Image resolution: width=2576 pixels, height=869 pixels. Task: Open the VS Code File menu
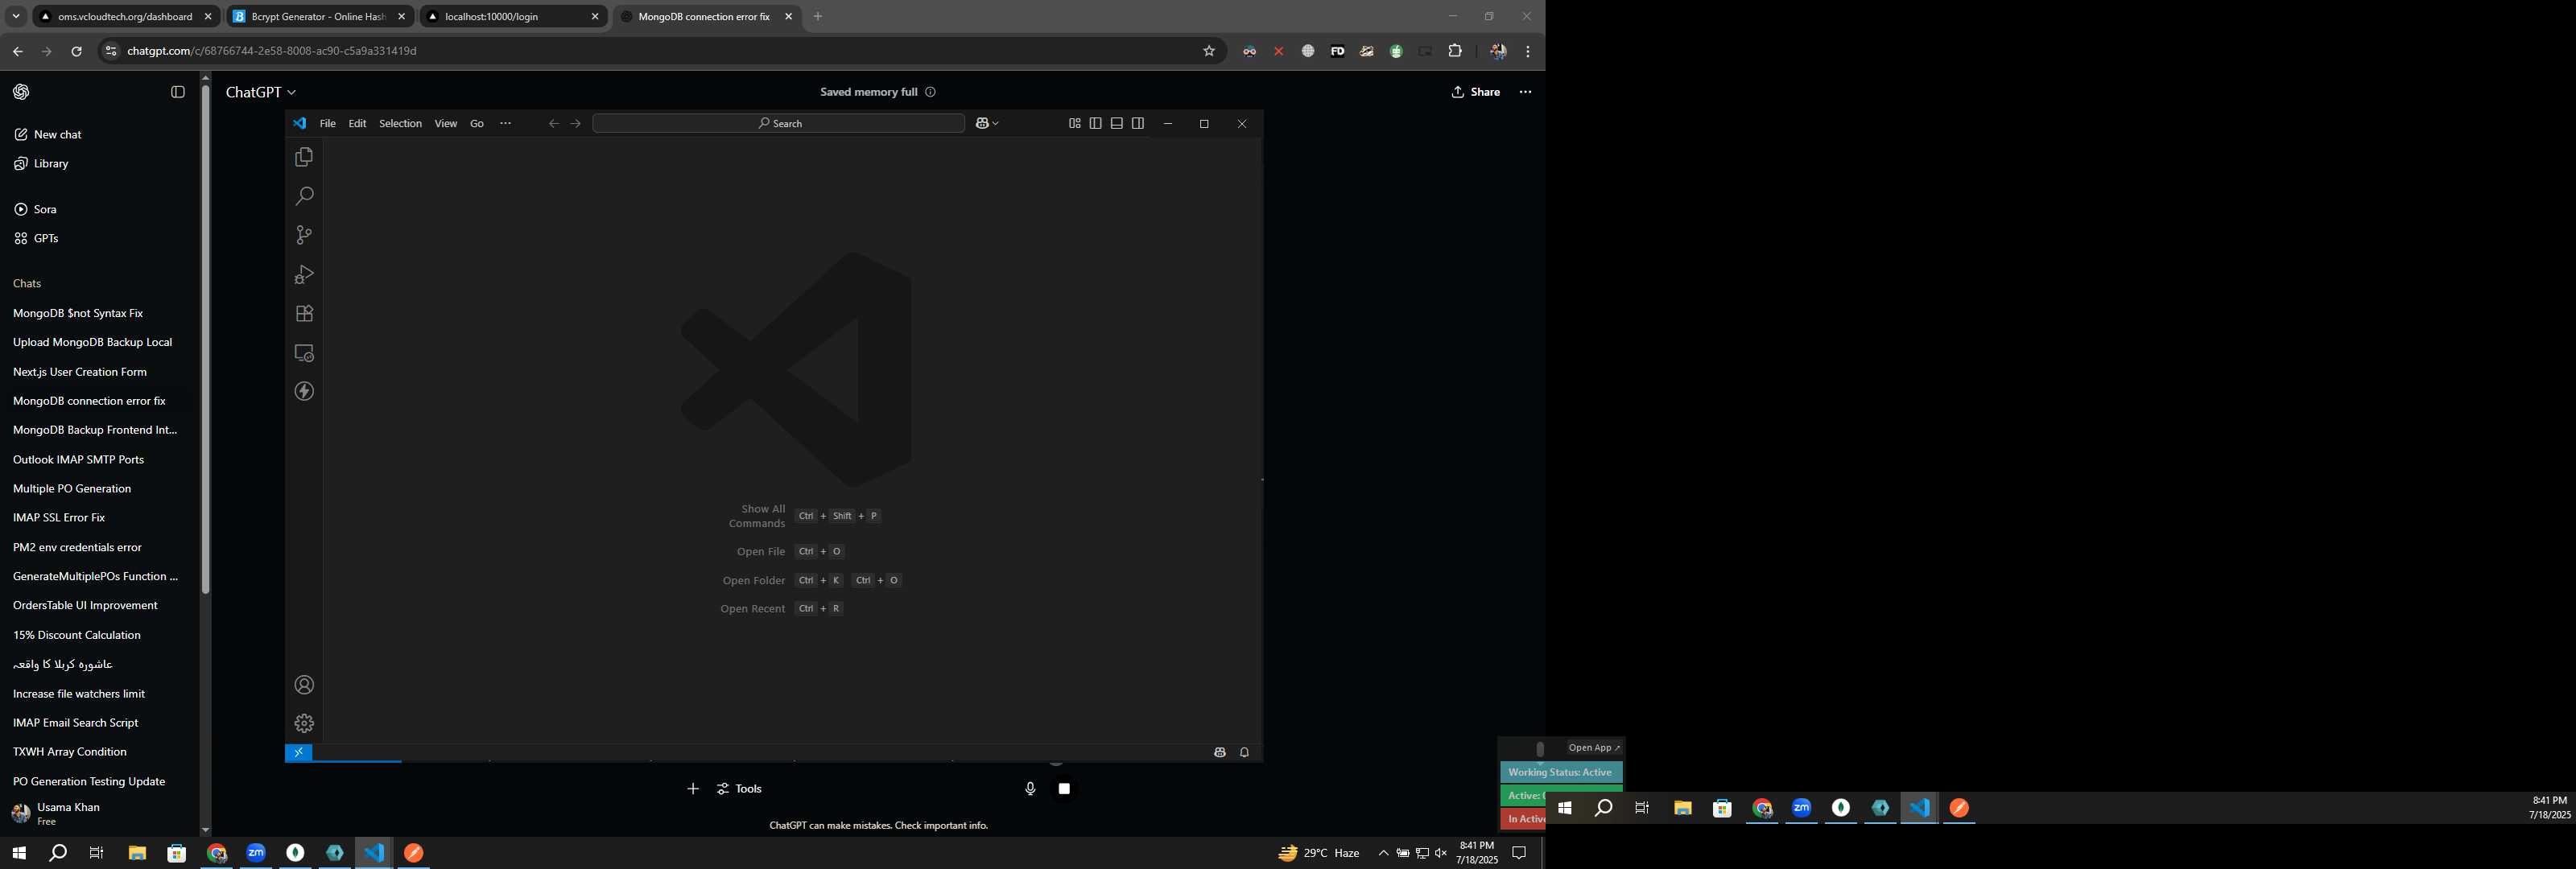tap(327, 123)
